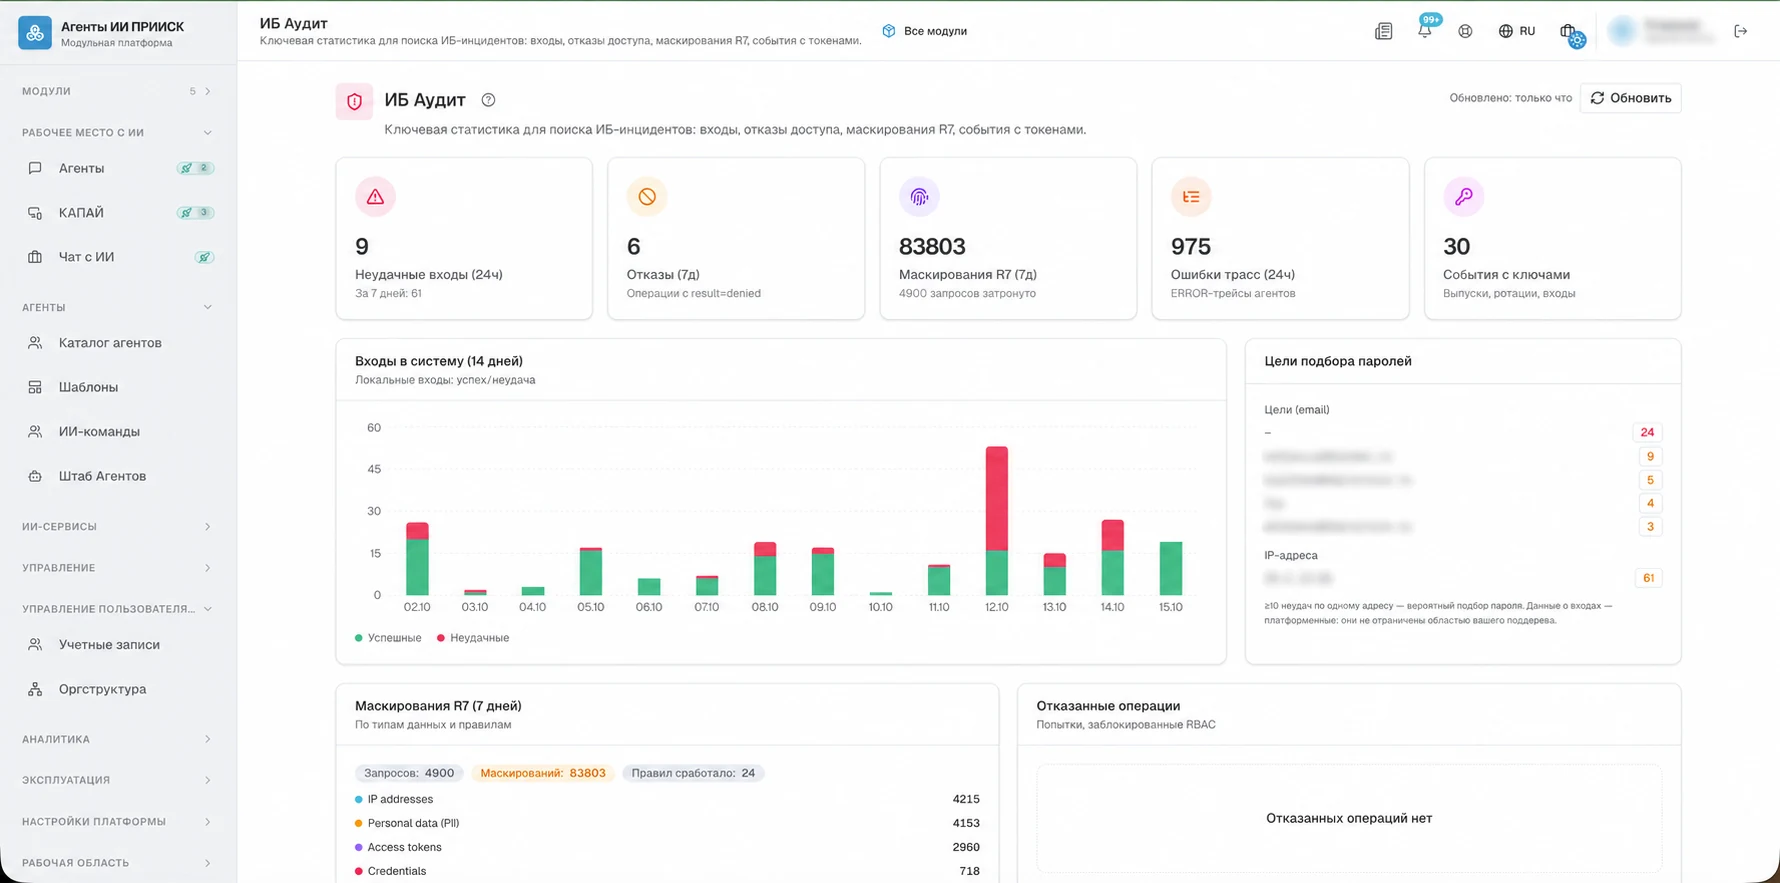1780x883 pixels.
Task: Open the documentation icon in header
Action: (1384, 31)
